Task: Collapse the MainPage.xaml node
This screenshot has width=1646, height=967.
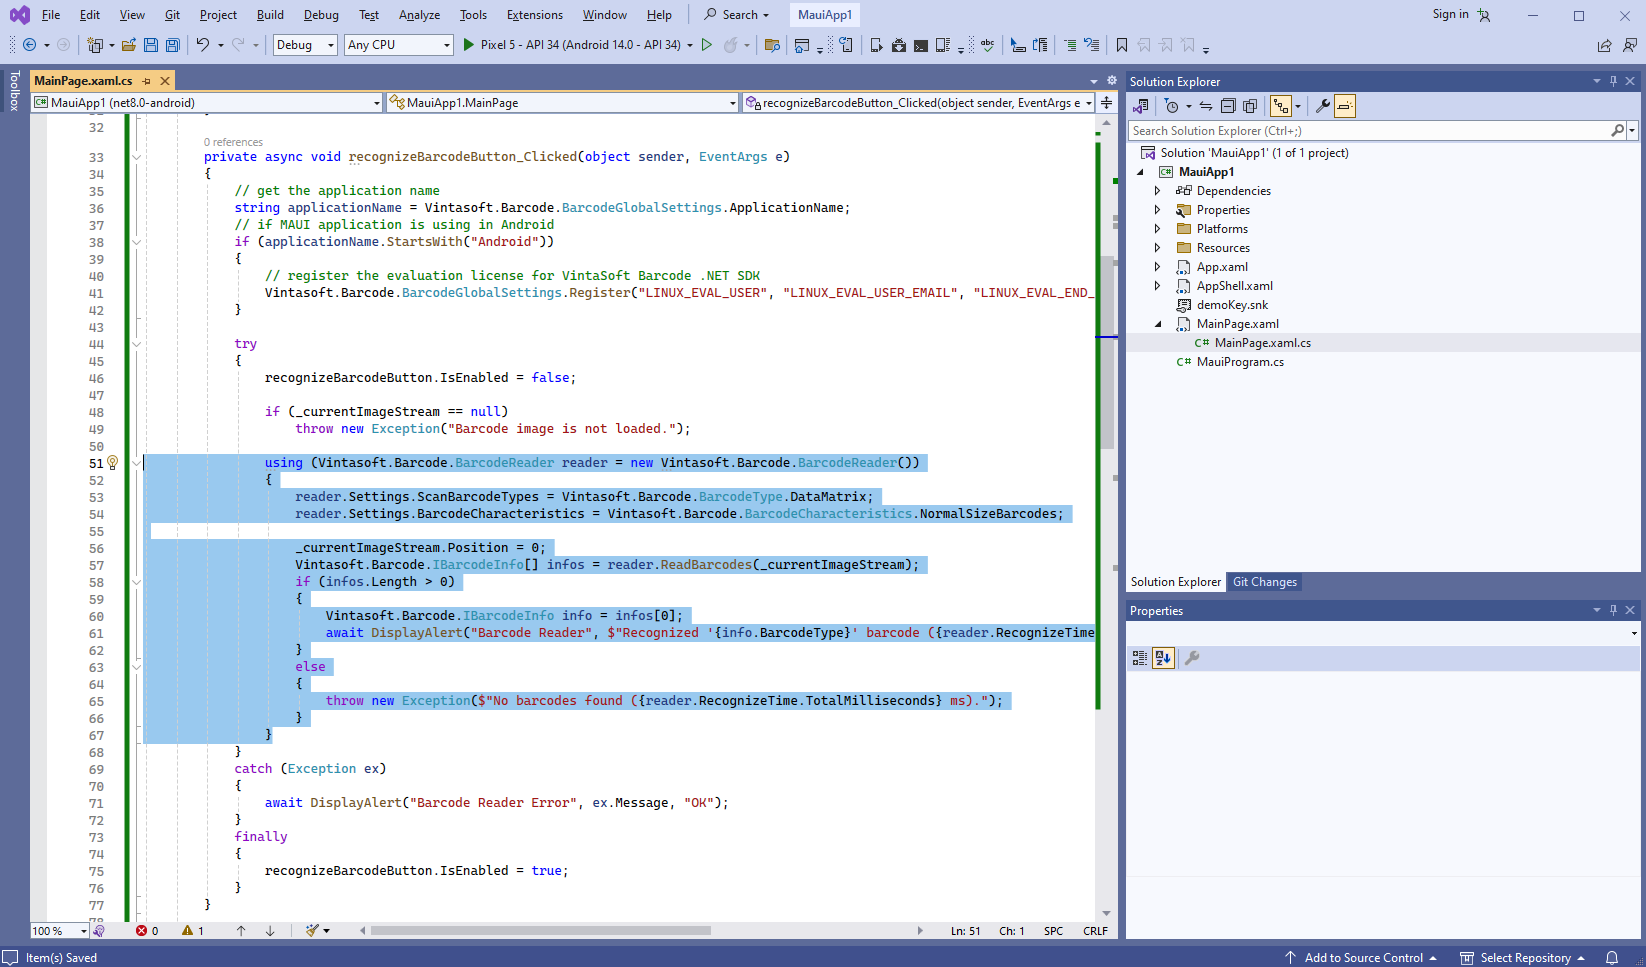Action: [x=1158, y=324]
